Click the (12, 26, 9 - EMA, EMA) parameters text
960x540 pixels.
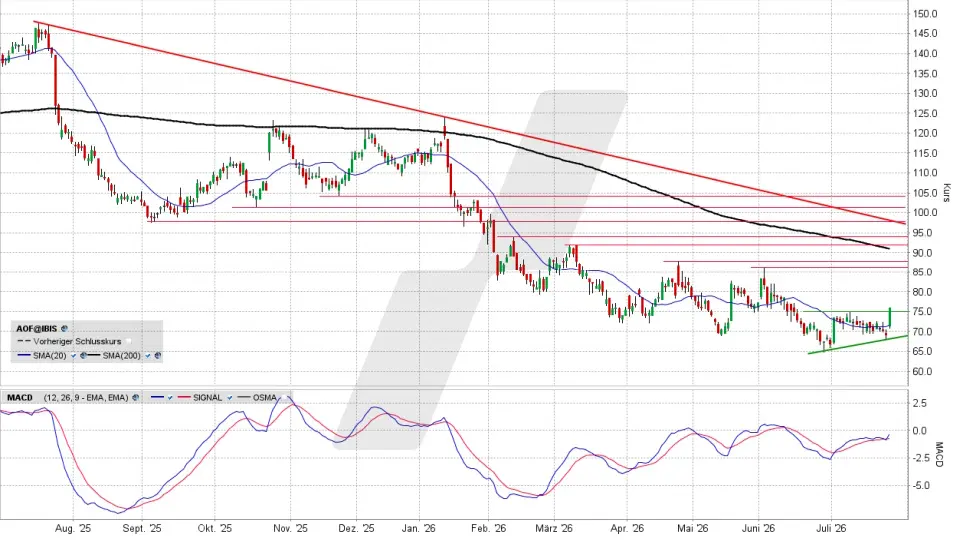pyautogui.click(x=86, y=397)
